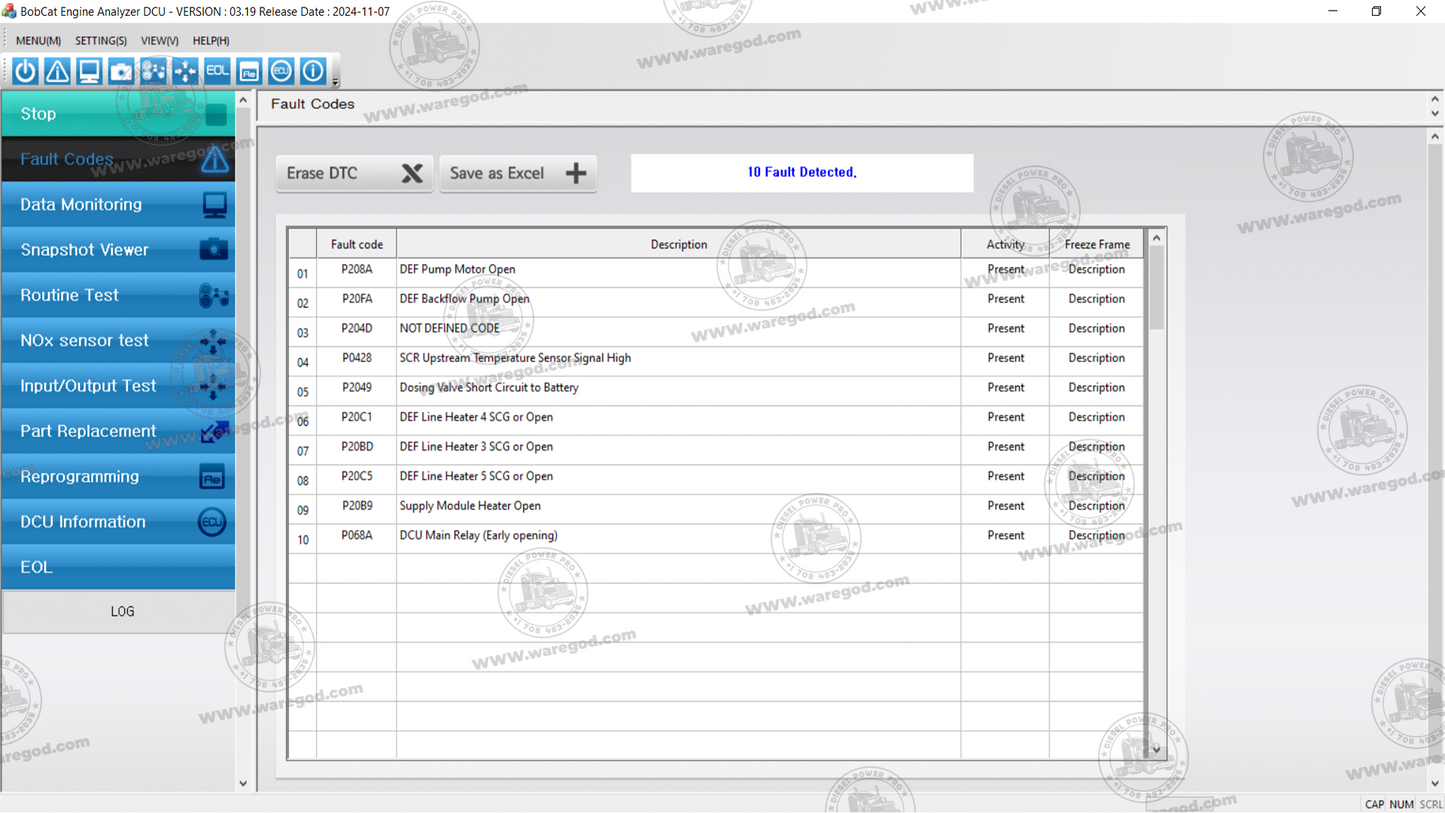
Task: Open the SETTING(S) menu
Action: (x=100, y=40)
